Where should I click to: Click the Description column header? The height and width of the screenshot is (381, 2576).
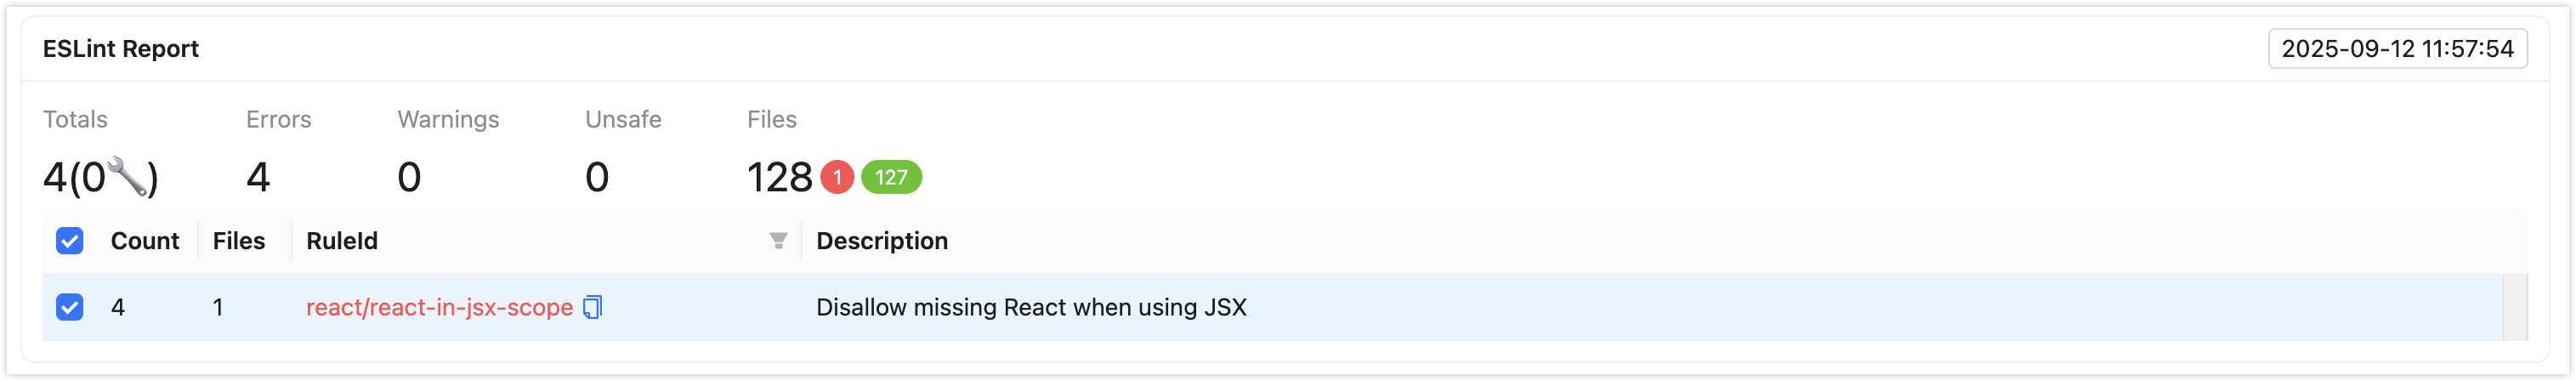tap(881, 241)
